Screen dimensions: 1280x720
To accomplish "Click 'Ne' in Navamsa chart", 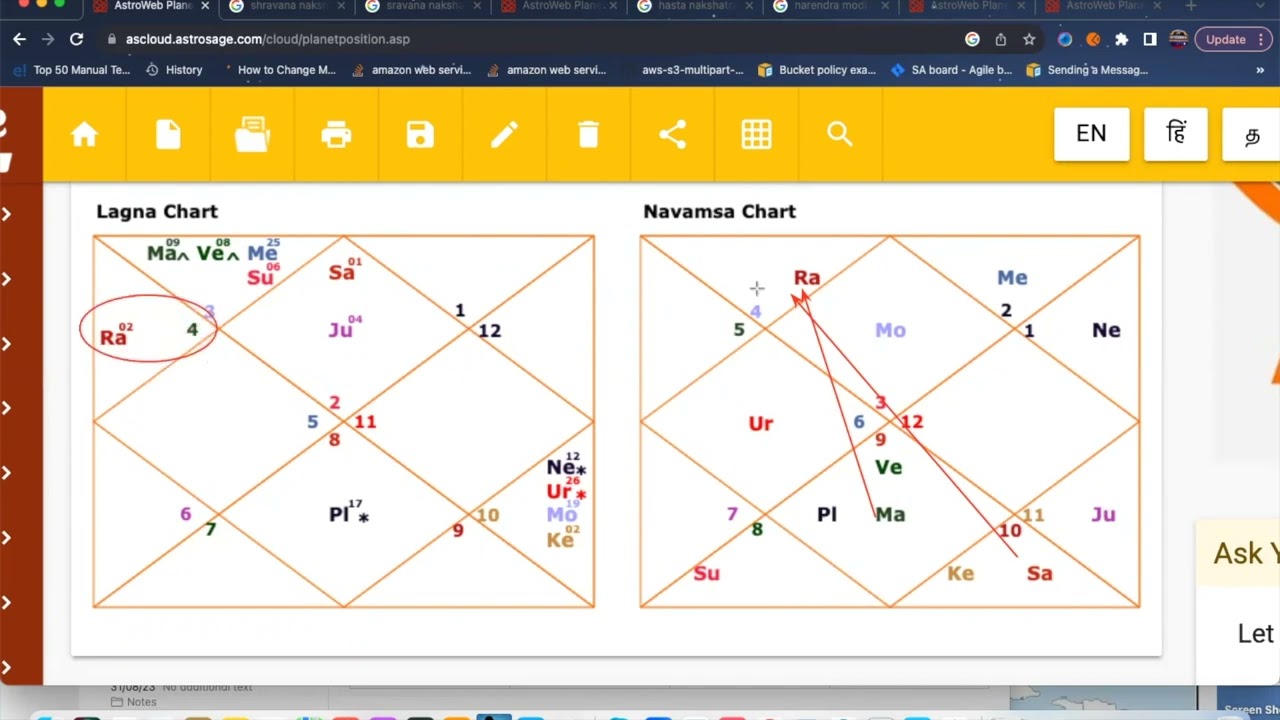I will [x=1106, y=330].
